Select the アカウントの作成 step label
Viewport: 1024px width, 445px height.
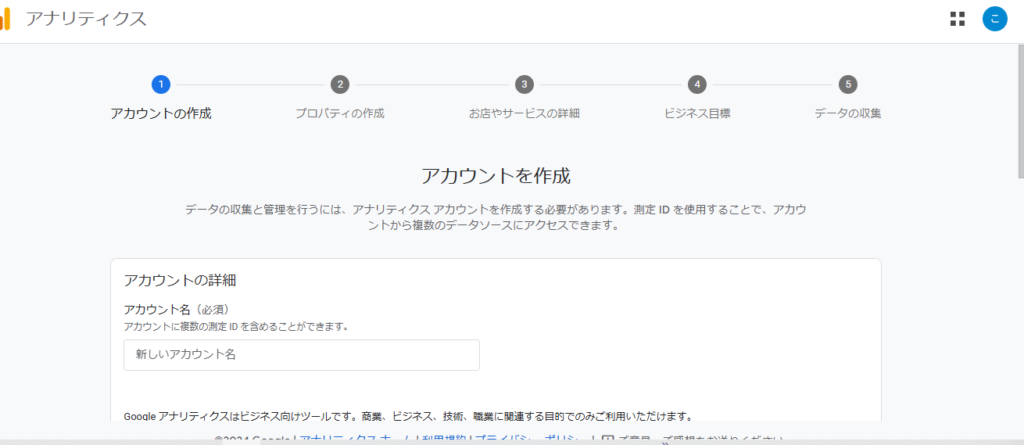[x=161, y=113]
